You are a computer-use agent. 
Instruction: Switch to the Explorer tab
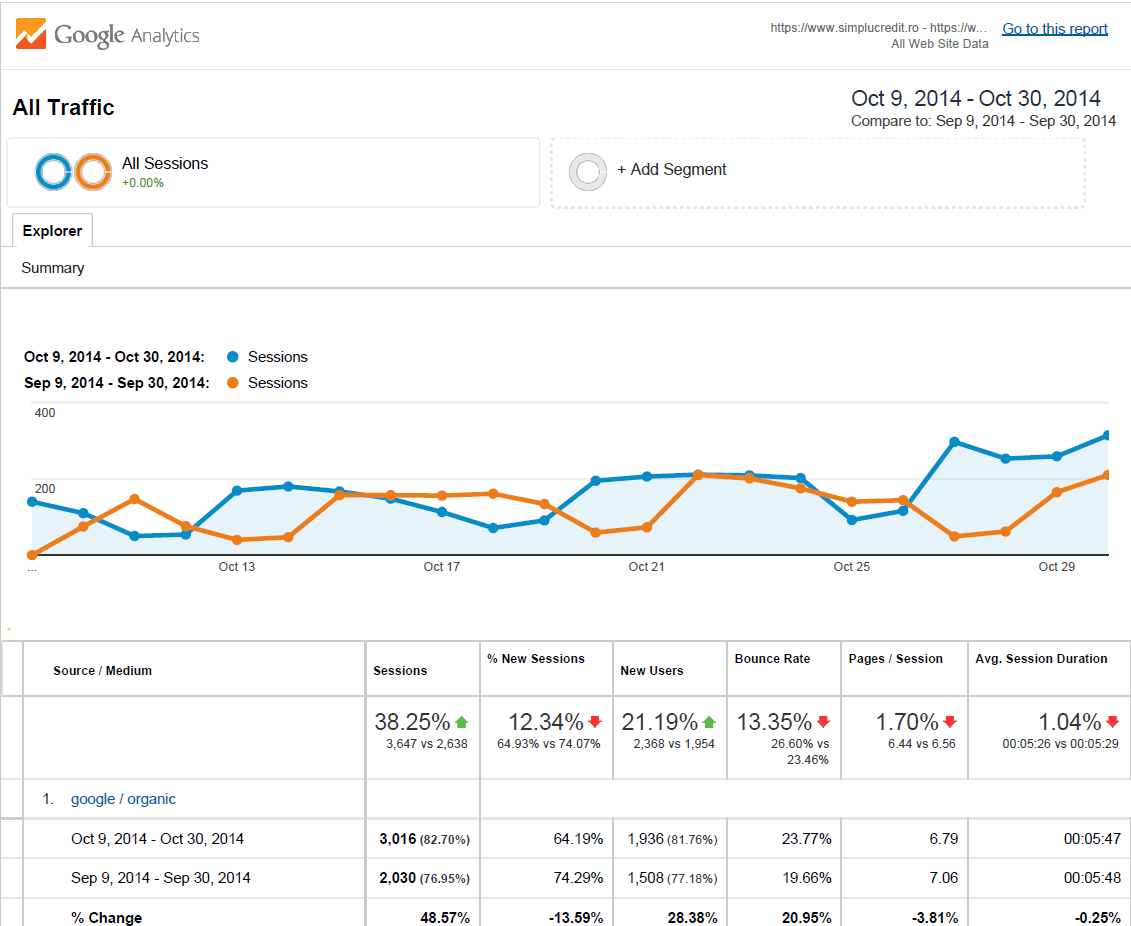tap(52, 230)
